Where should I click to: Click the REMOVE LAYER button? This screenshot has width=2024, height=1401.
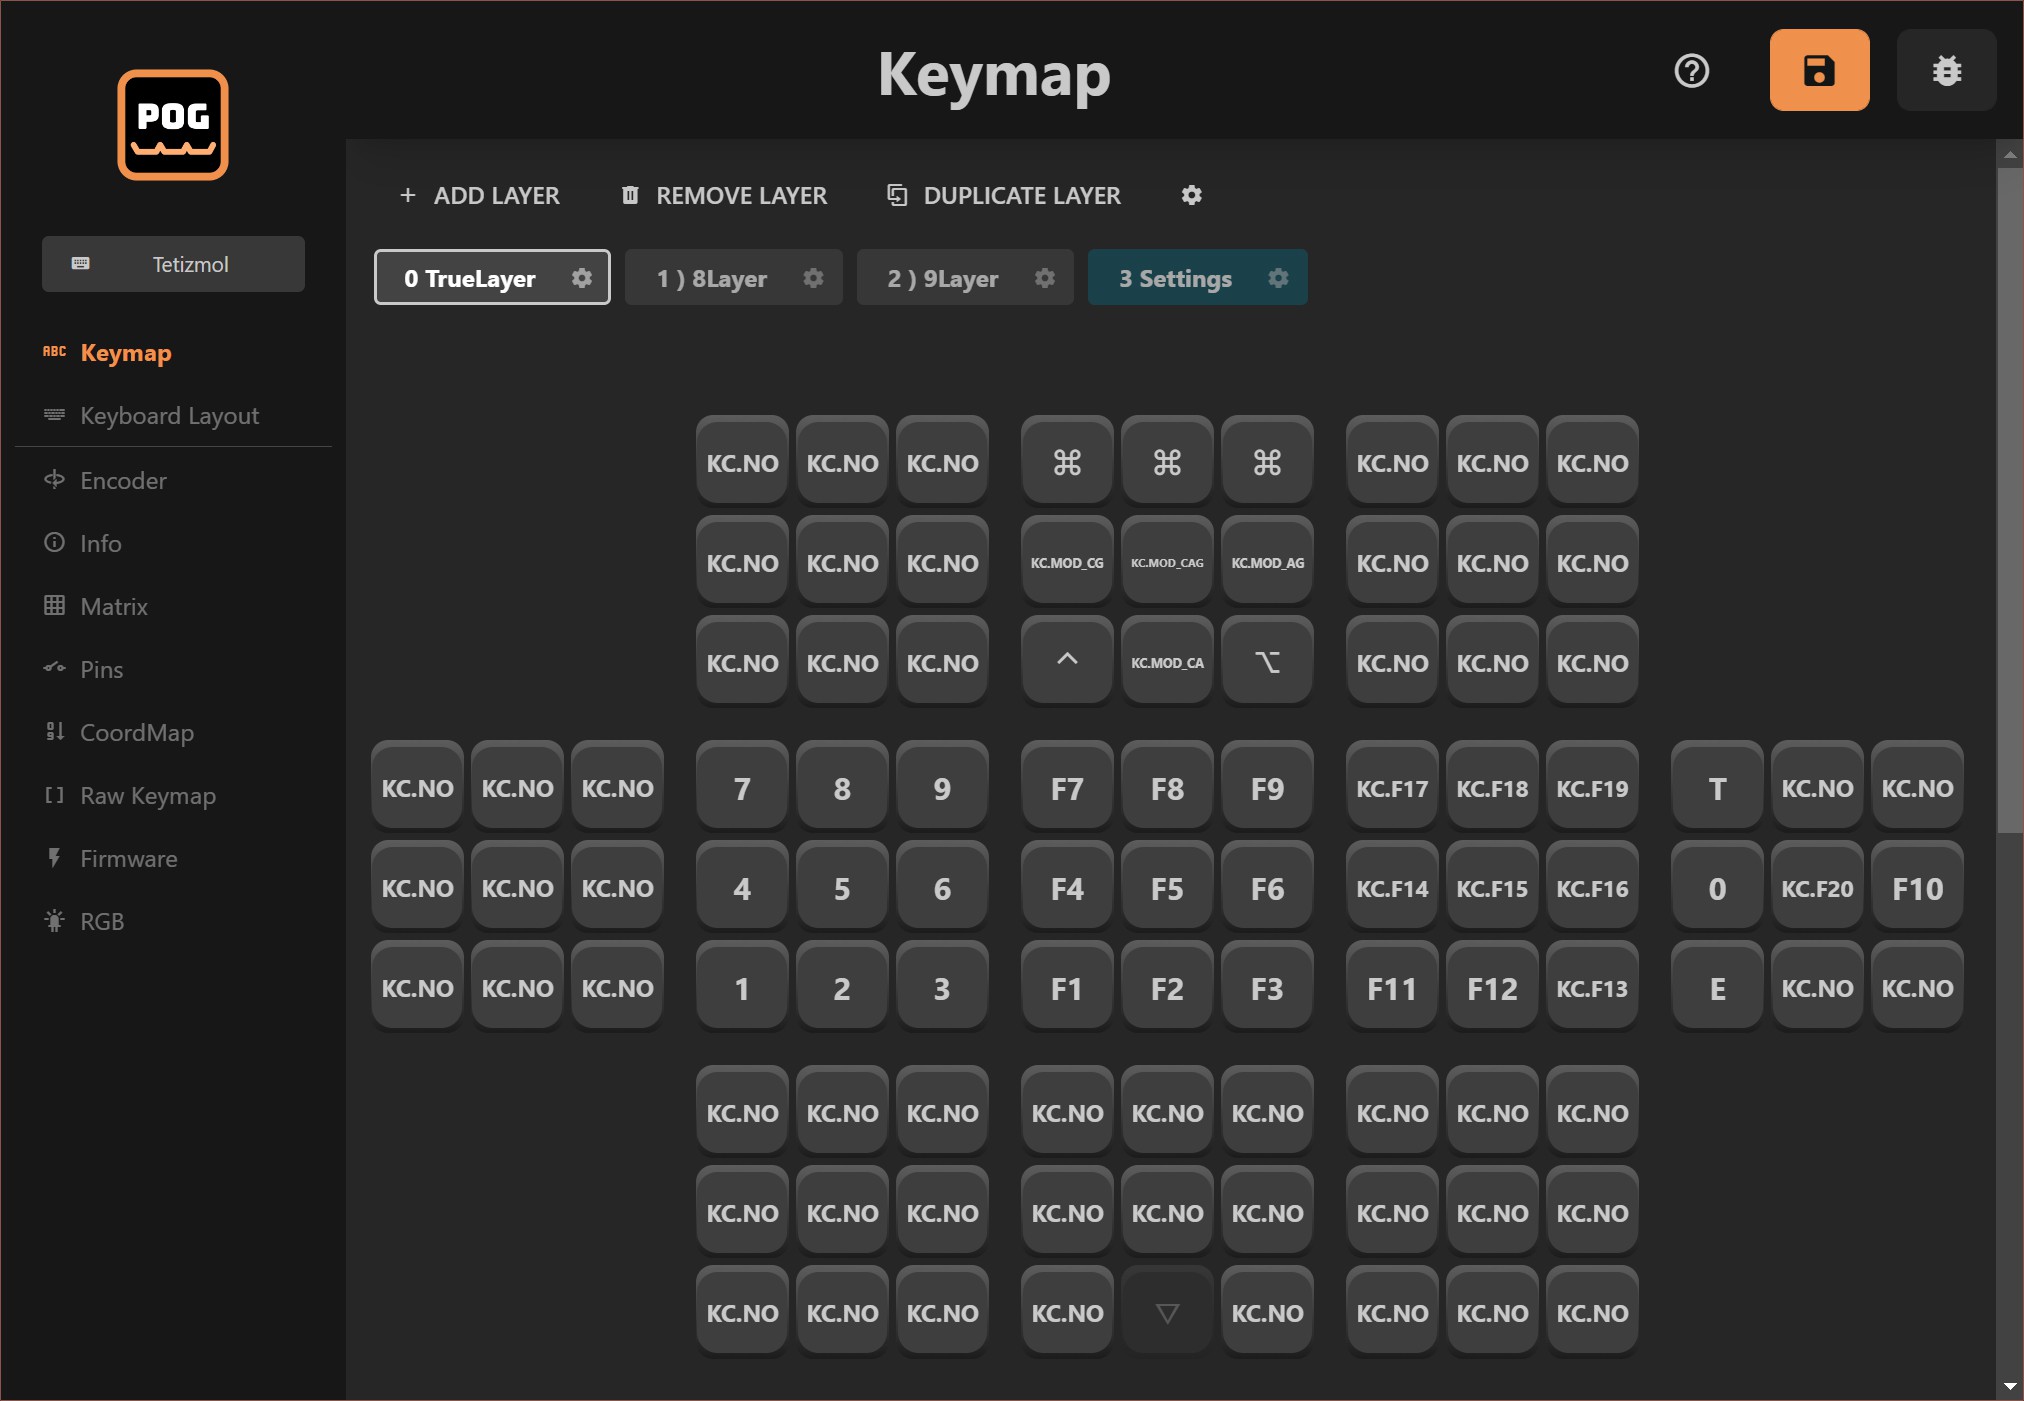724,195
